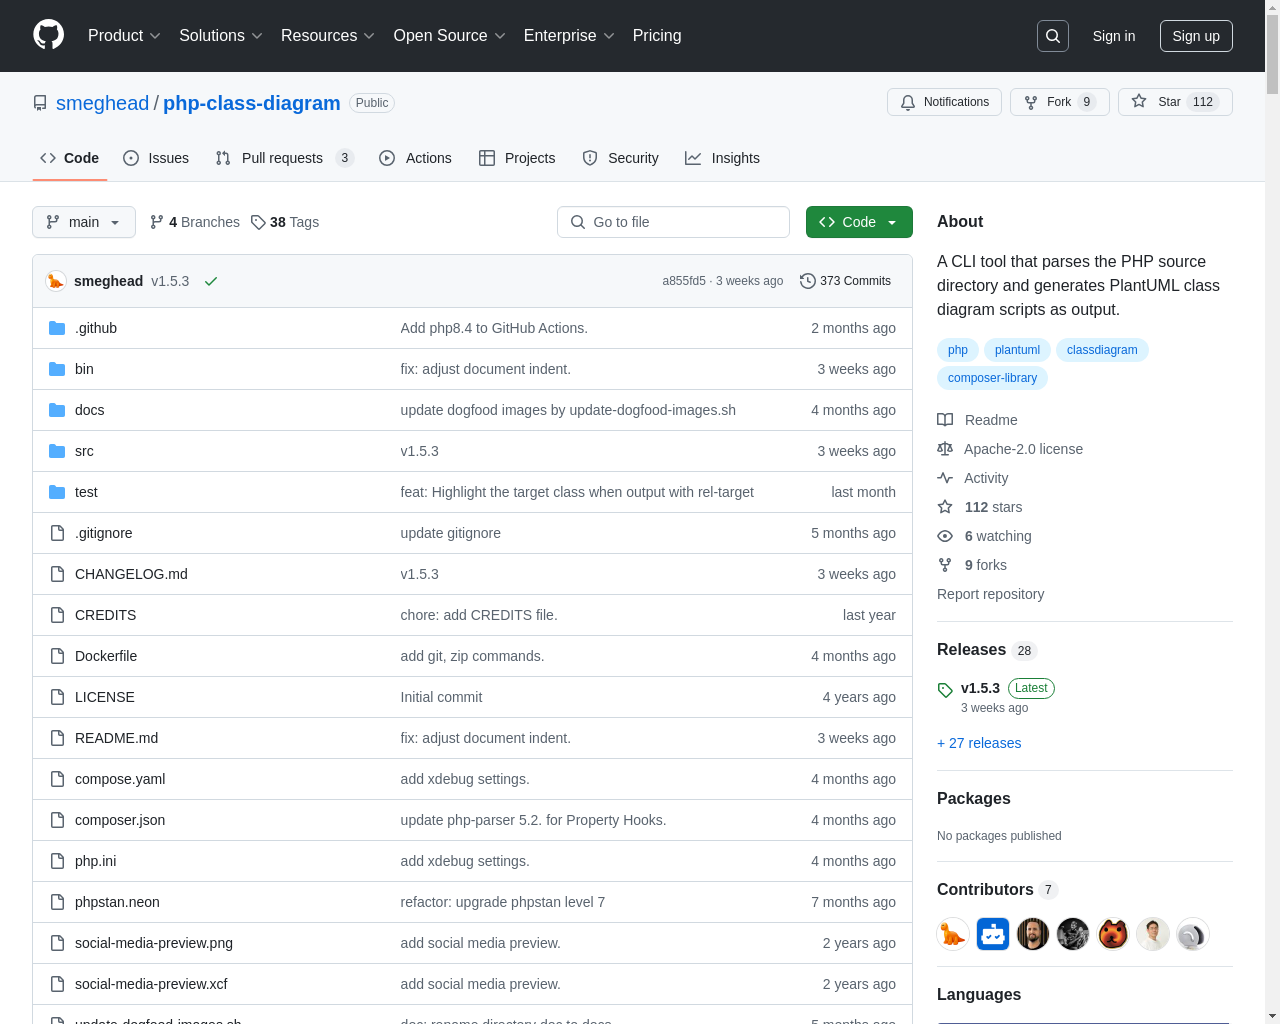1280x1024 pixels.
Task: Click the file icon beside Dockerfile
Action: 57,656
